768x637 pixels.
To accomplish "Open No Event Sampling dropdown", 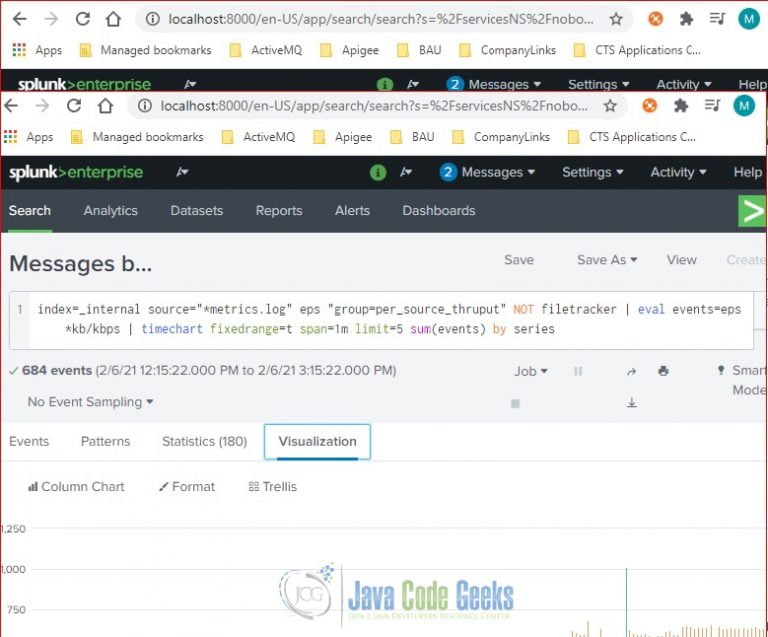I will coord(91,402).
